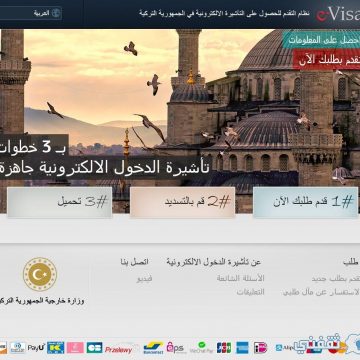Select step #3 تحميل
The height and width of the screenshot is (360, 360).
(60, 202)
